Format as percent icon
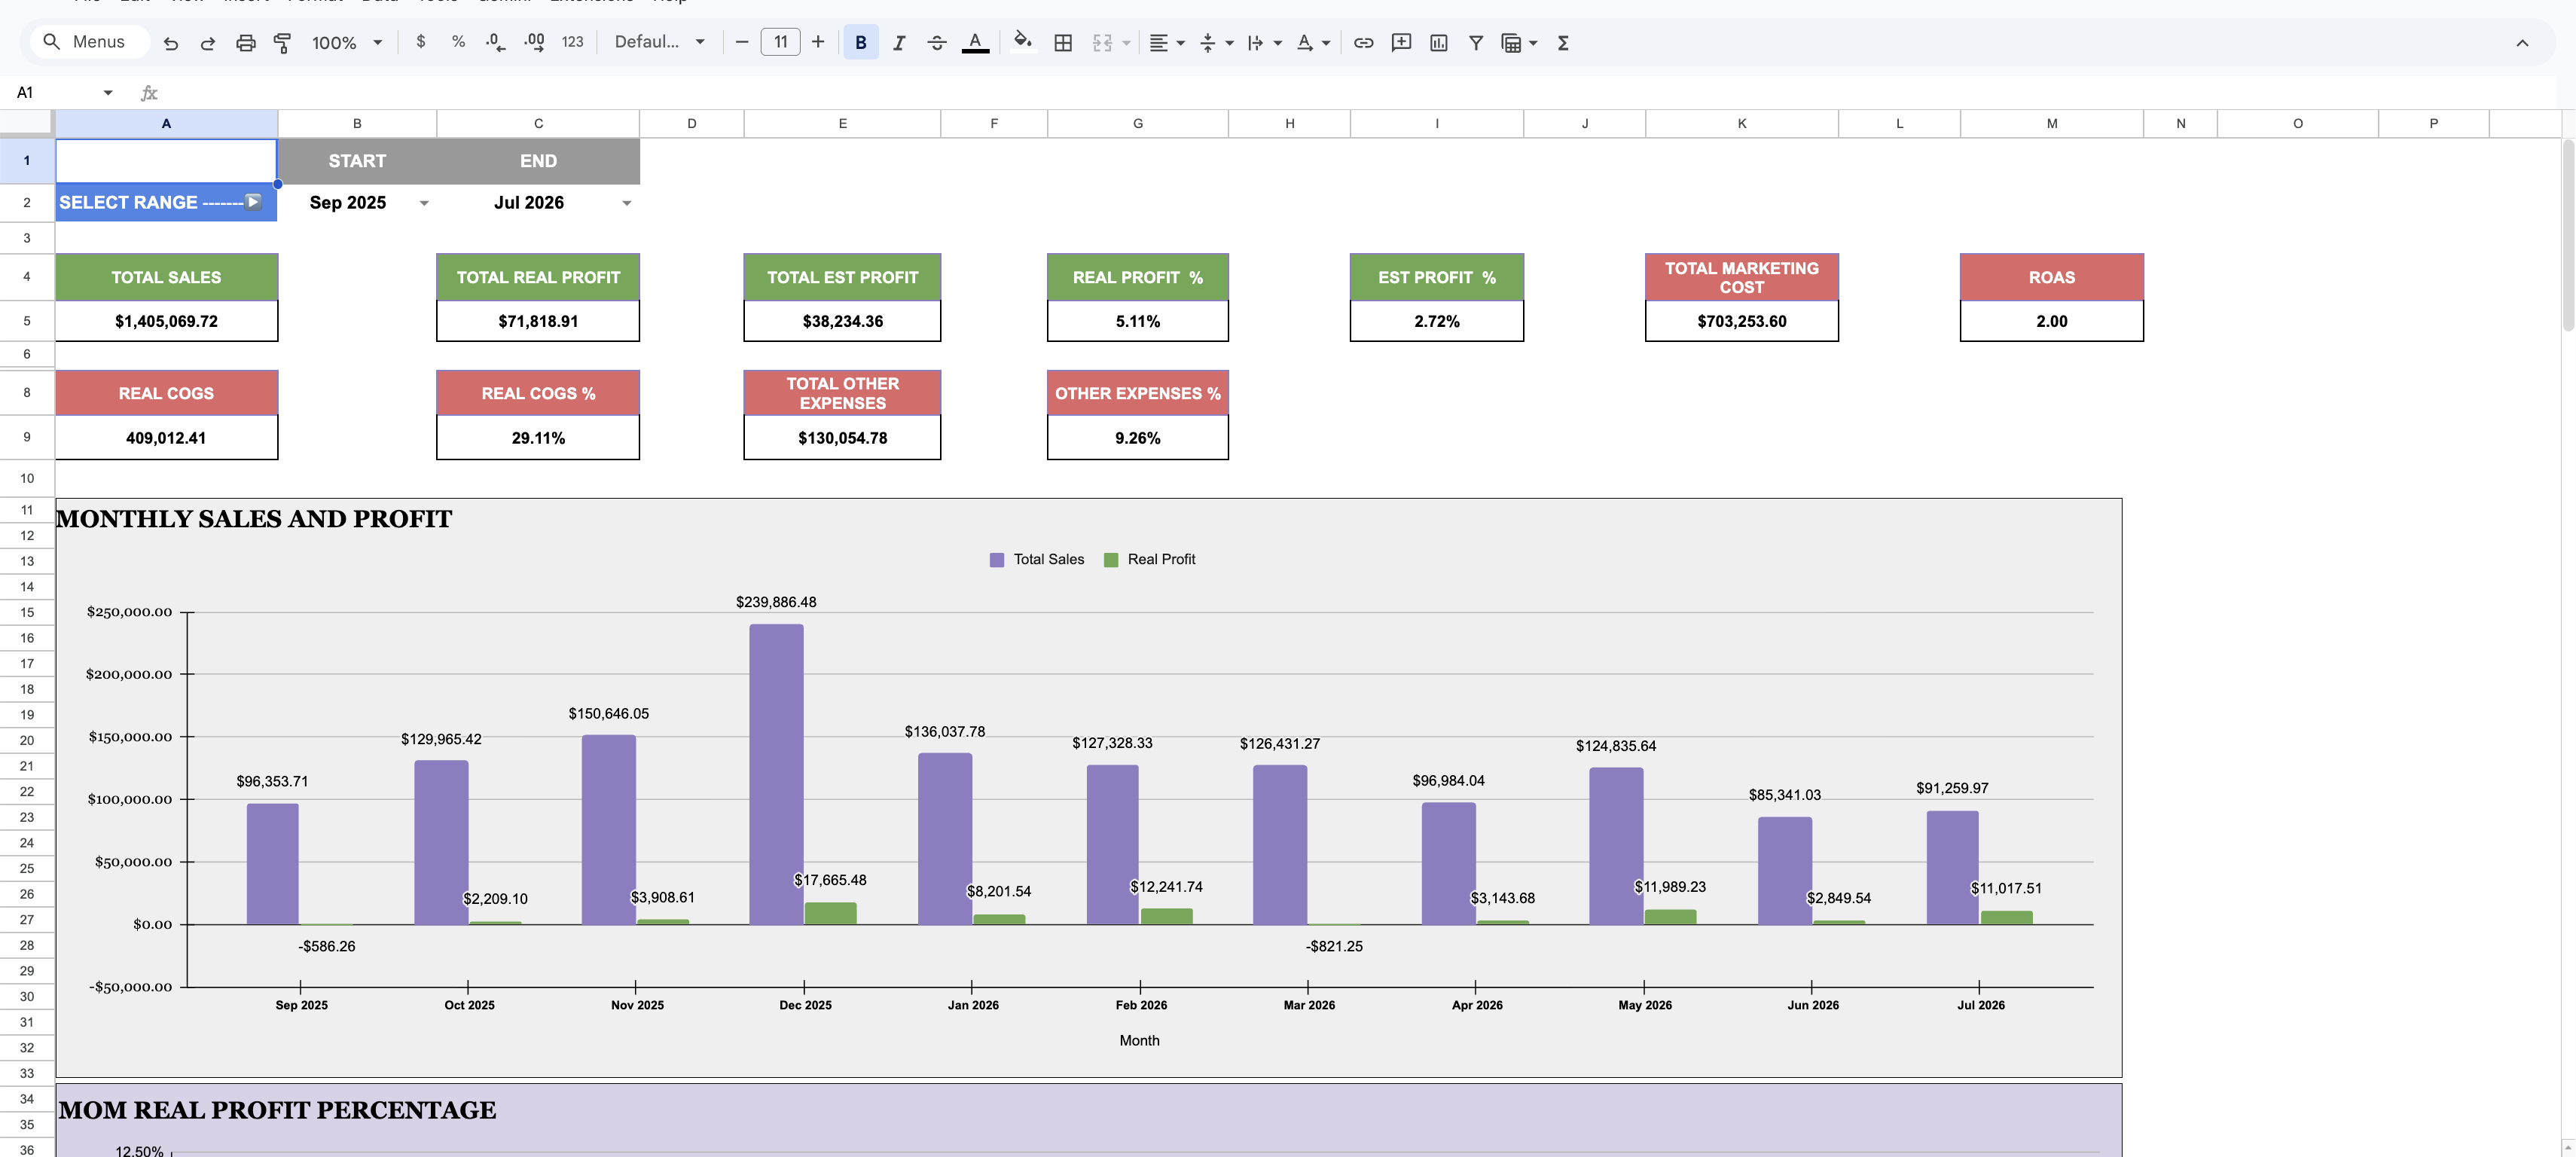This screenshot has width=2576, height=1157. coord(458,42)
